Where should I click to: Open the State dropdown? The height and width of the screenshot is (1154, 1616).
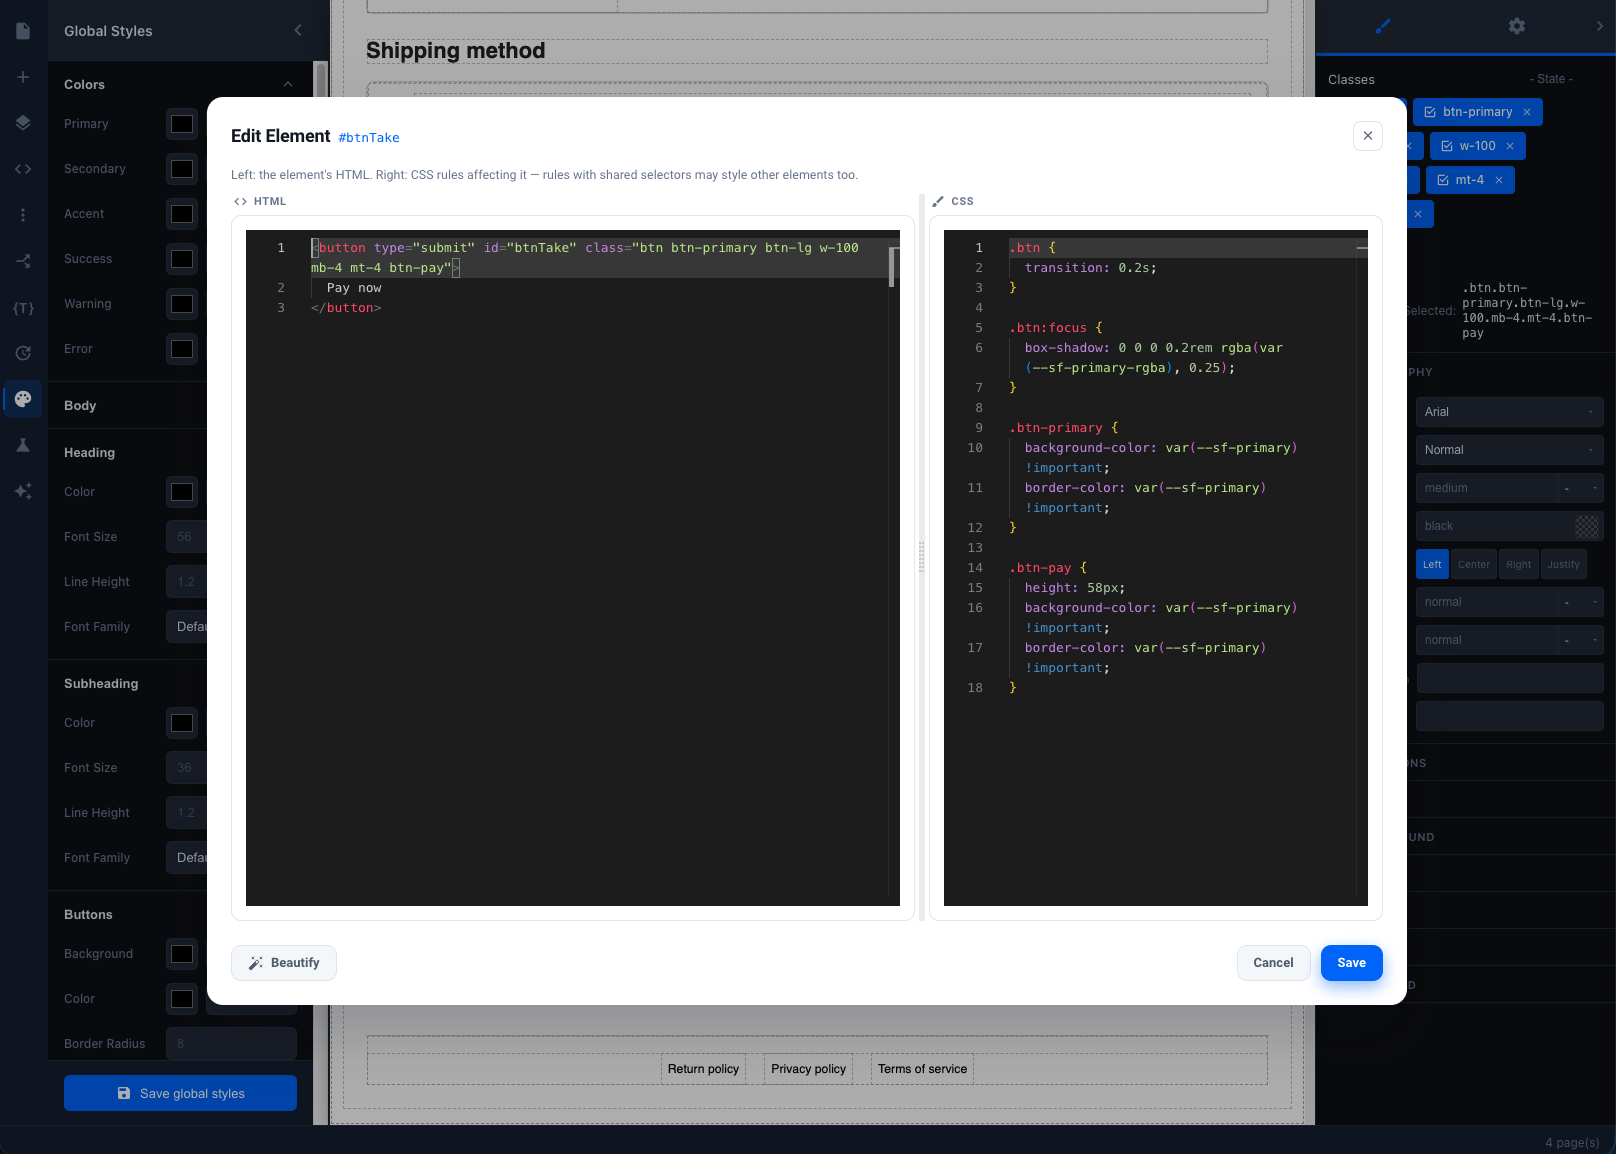1551,79
